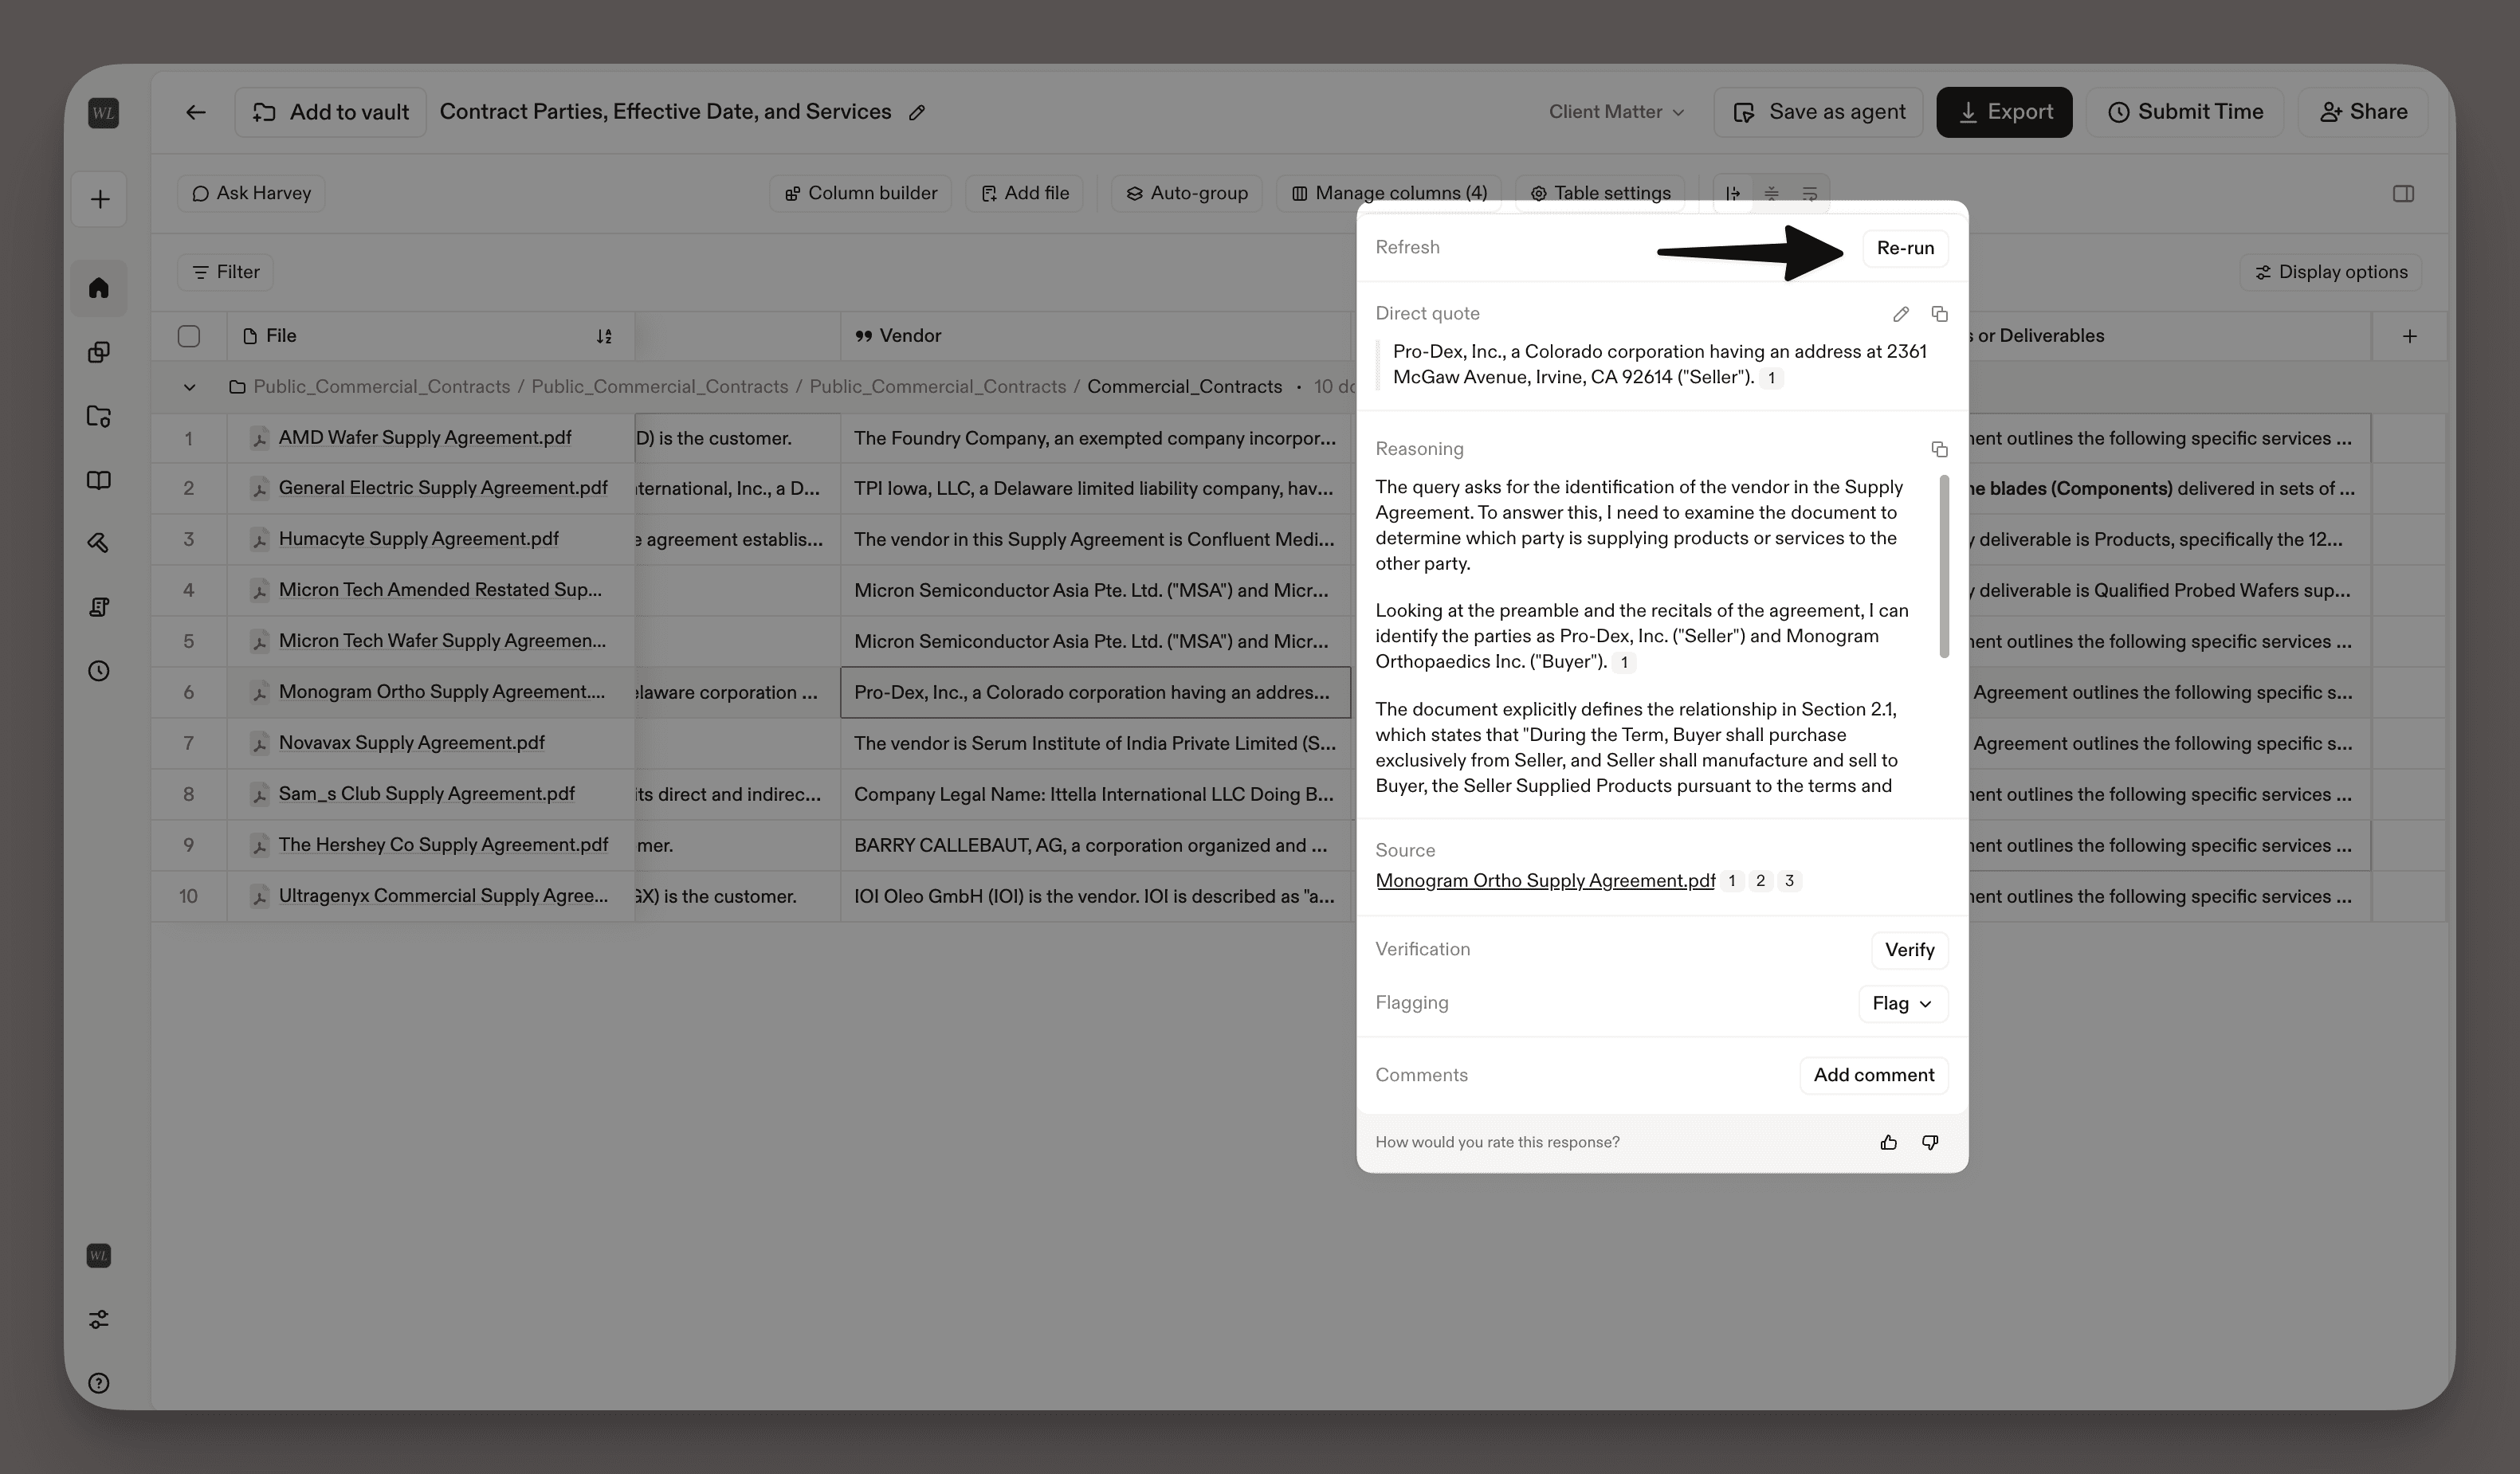Open Home in the left sidebar
The image size is (2520, 1474).
(x=99, y=288)
